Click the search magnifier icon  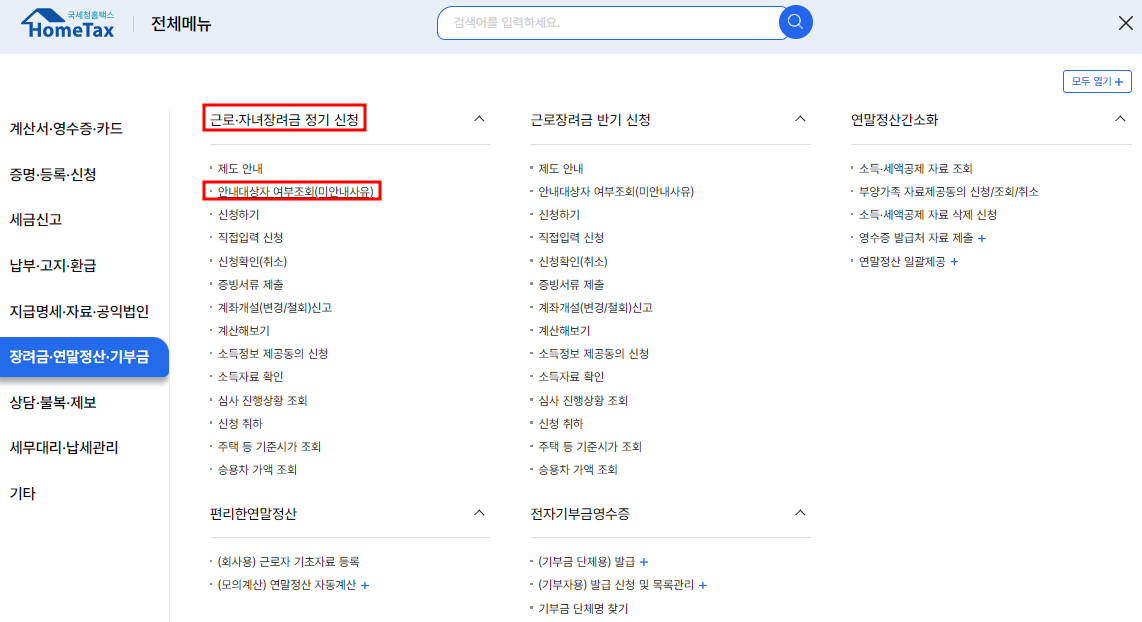tap(795, 22)
